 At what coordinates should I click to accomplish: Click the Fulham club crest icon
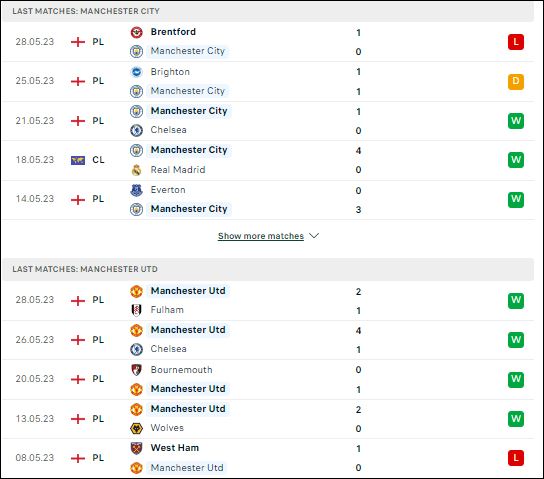tap(136, 310)
